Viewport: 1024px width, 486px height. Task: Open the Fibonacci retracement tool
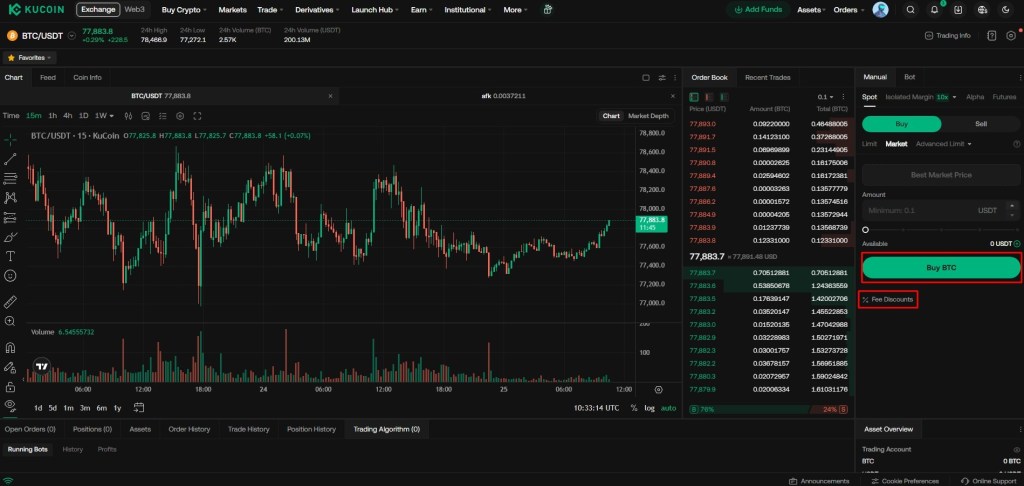[x=10, y=178]
